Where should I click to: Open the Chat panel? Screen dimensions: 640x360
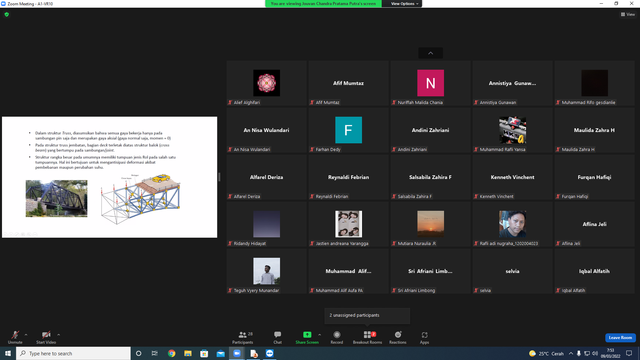pyautogui.click(x=278, y=337)
